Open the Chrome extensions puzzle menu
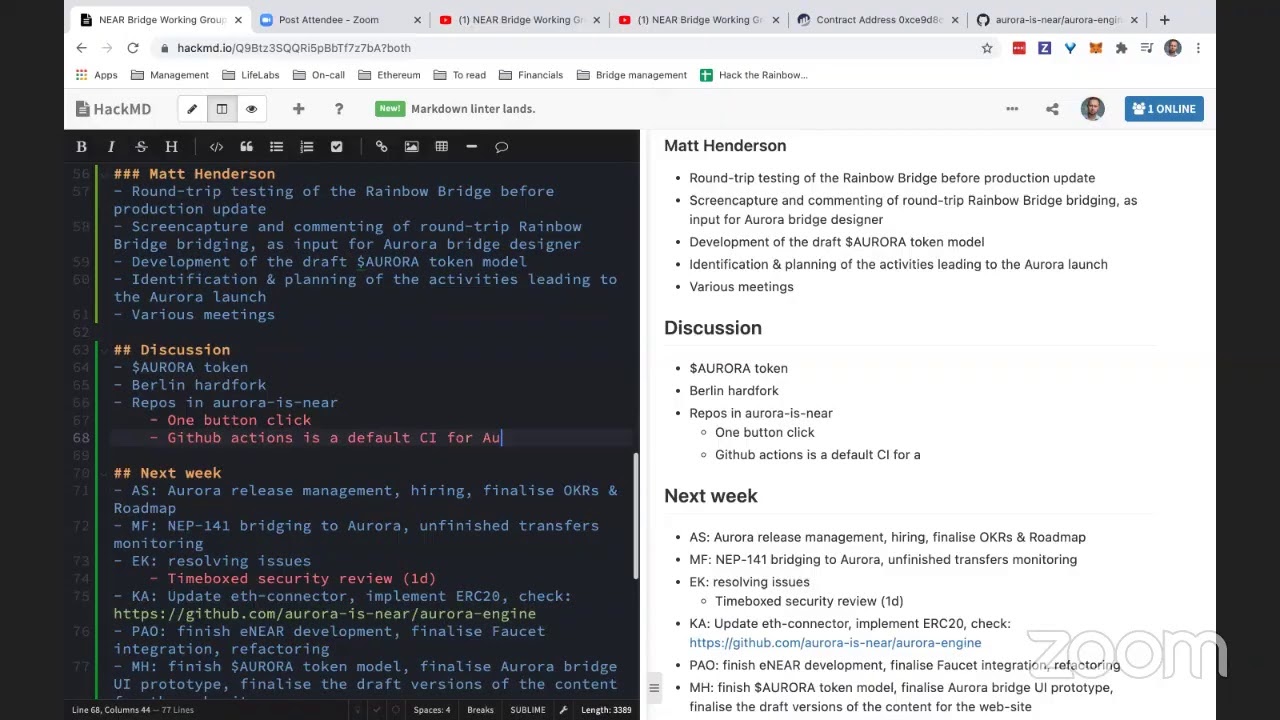1280x720 pixels. (1121, 48)
